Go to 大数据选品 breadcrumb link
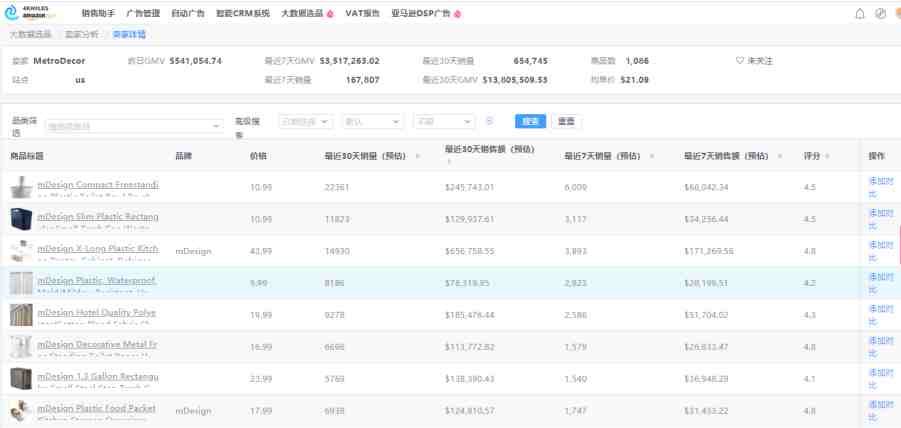Screen dimensions: 901x428 [30, 34]
